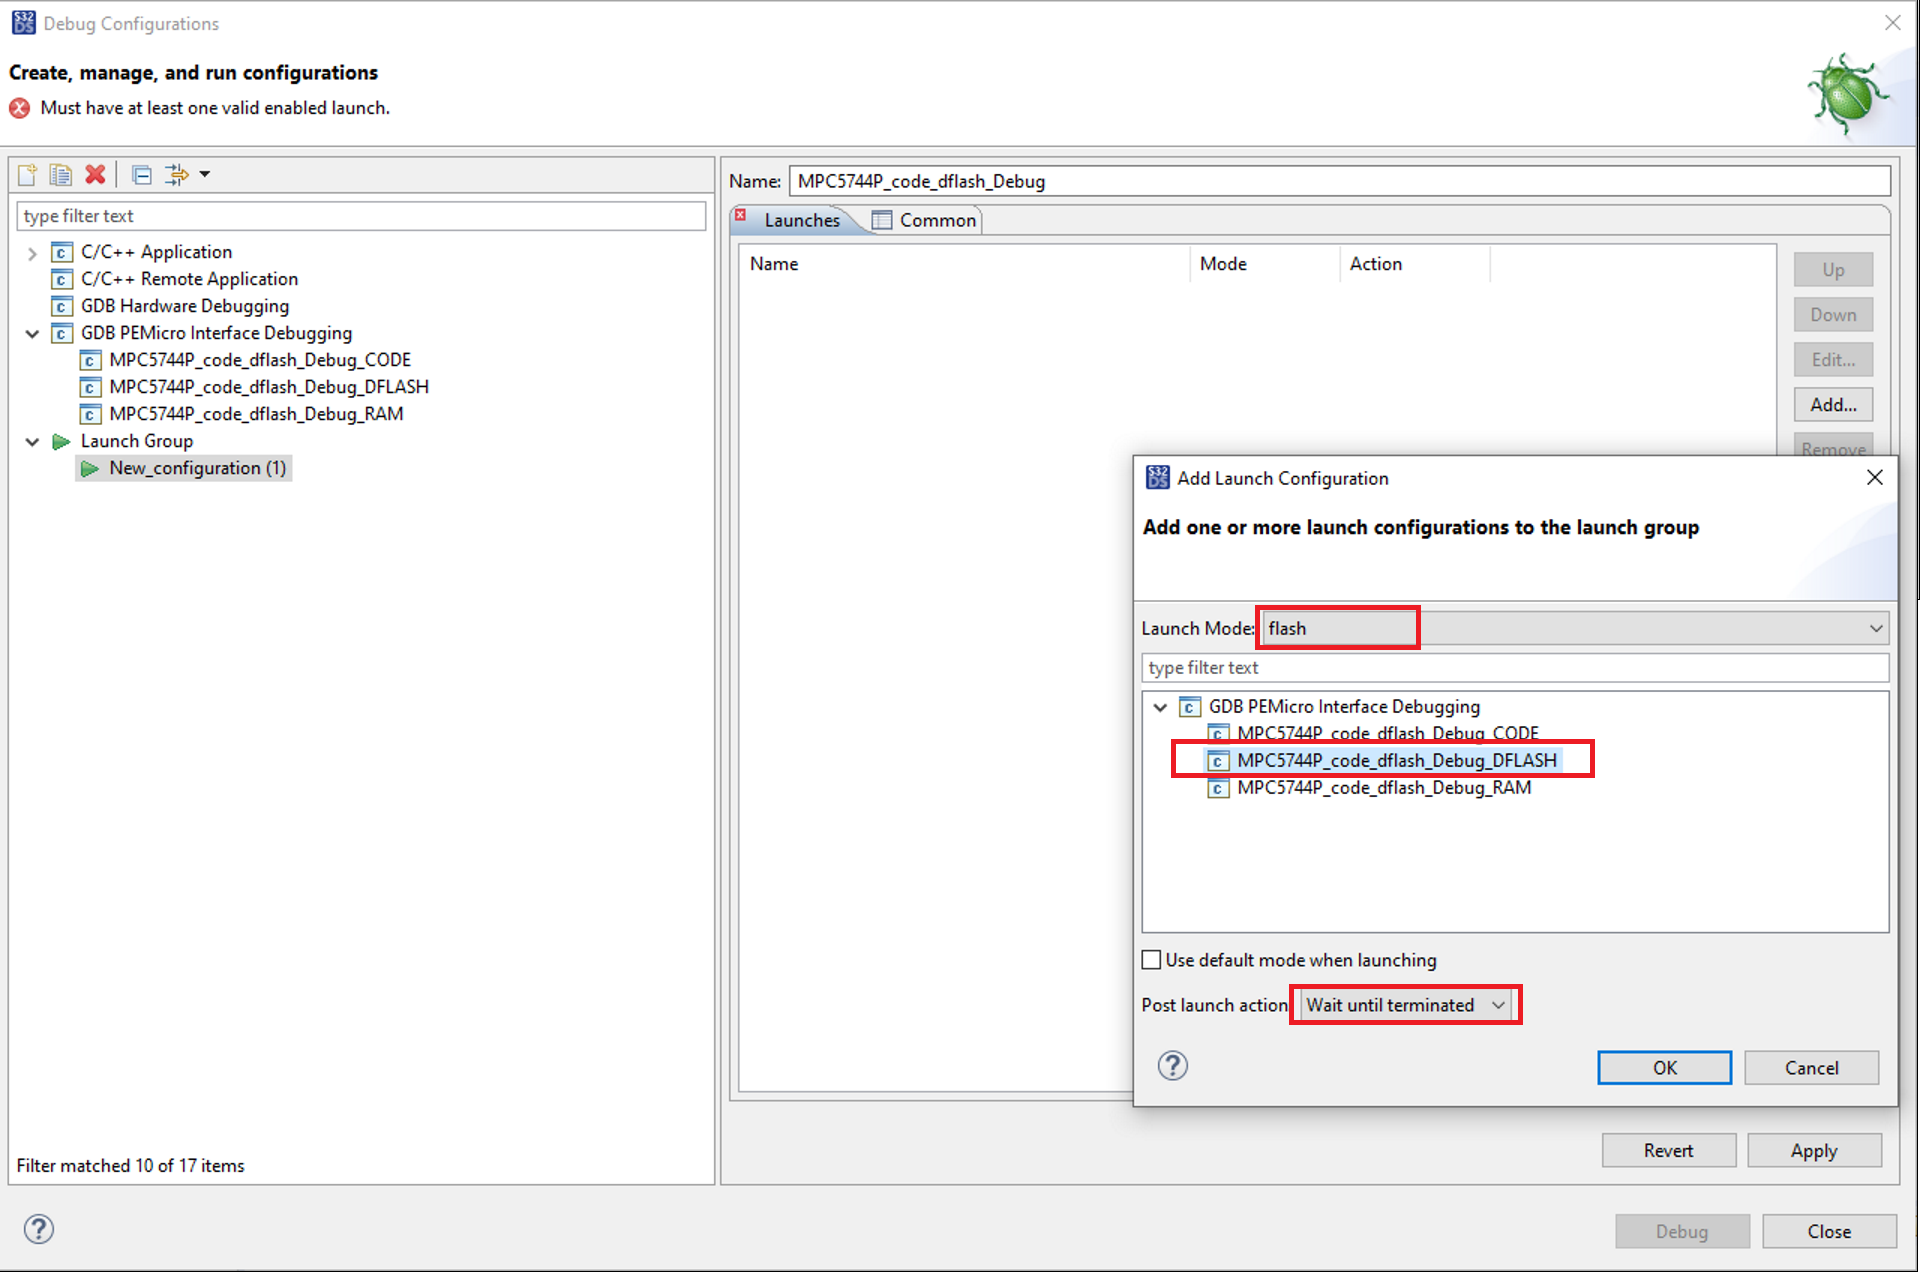Open the help icon in the Add Launch Configuration dialog

pyautogui.click(x=1172, y=1066)
